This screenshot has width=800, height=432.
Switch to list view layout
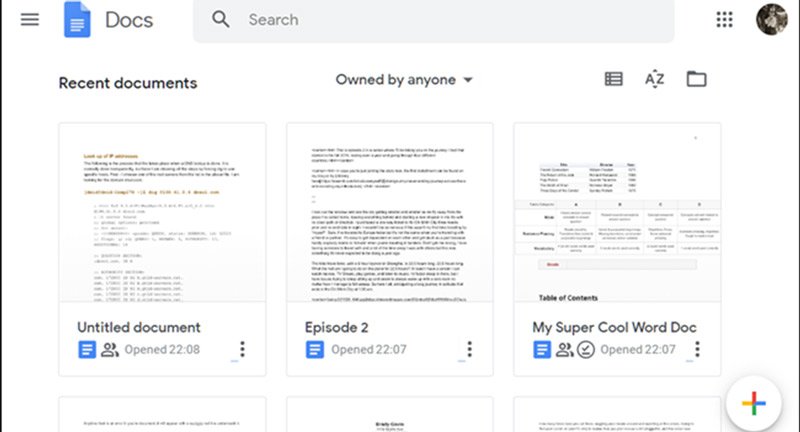(613, 80)
